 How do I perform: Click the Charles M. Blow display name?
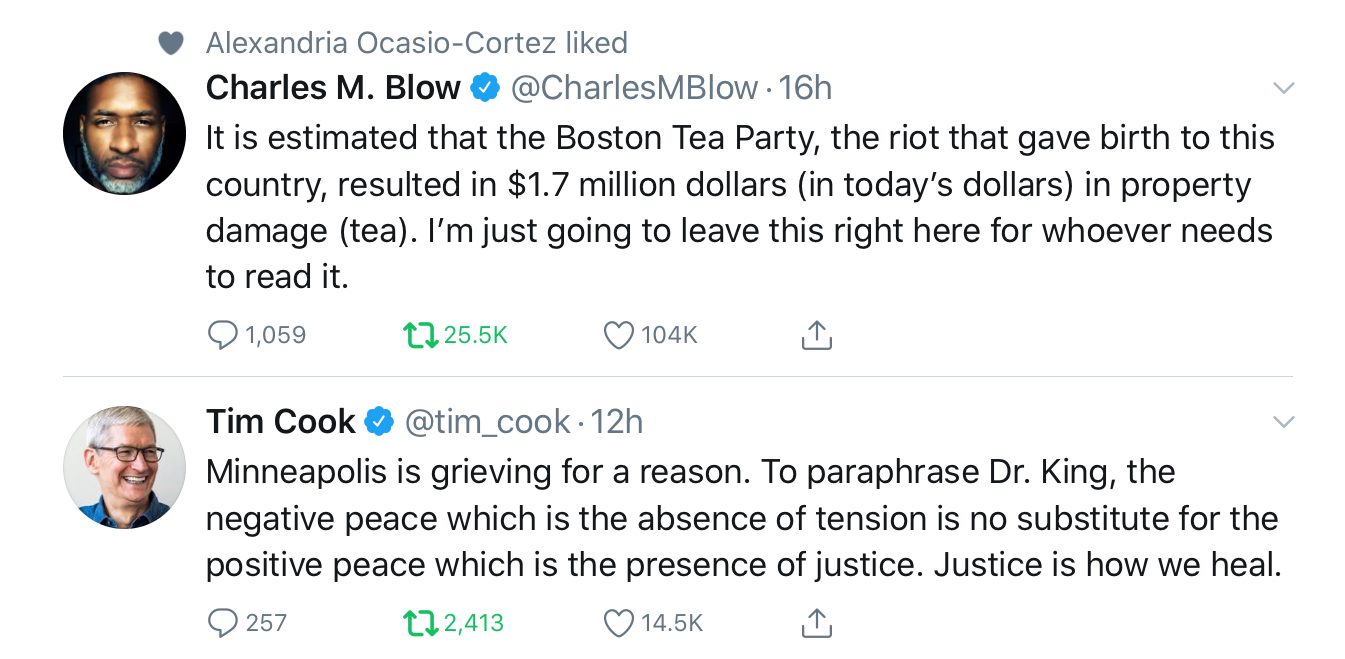click(x=332, y=88)
